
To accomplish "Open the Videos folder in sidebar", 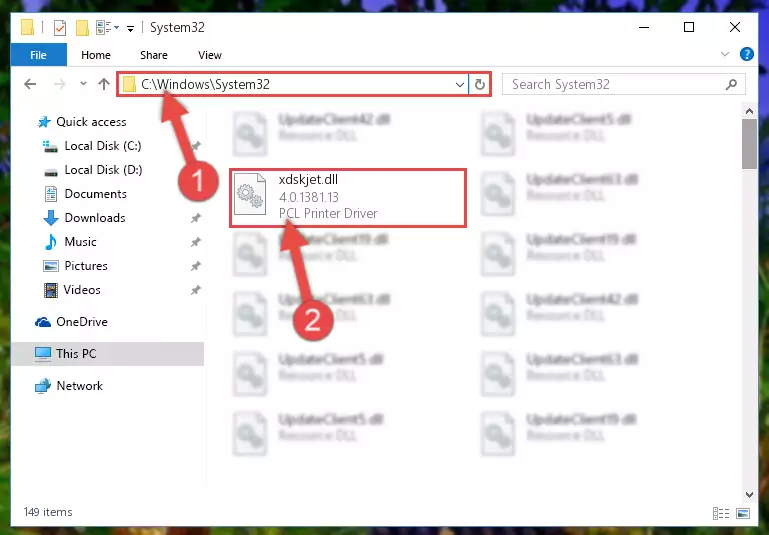I will click(x=72, y=290).
